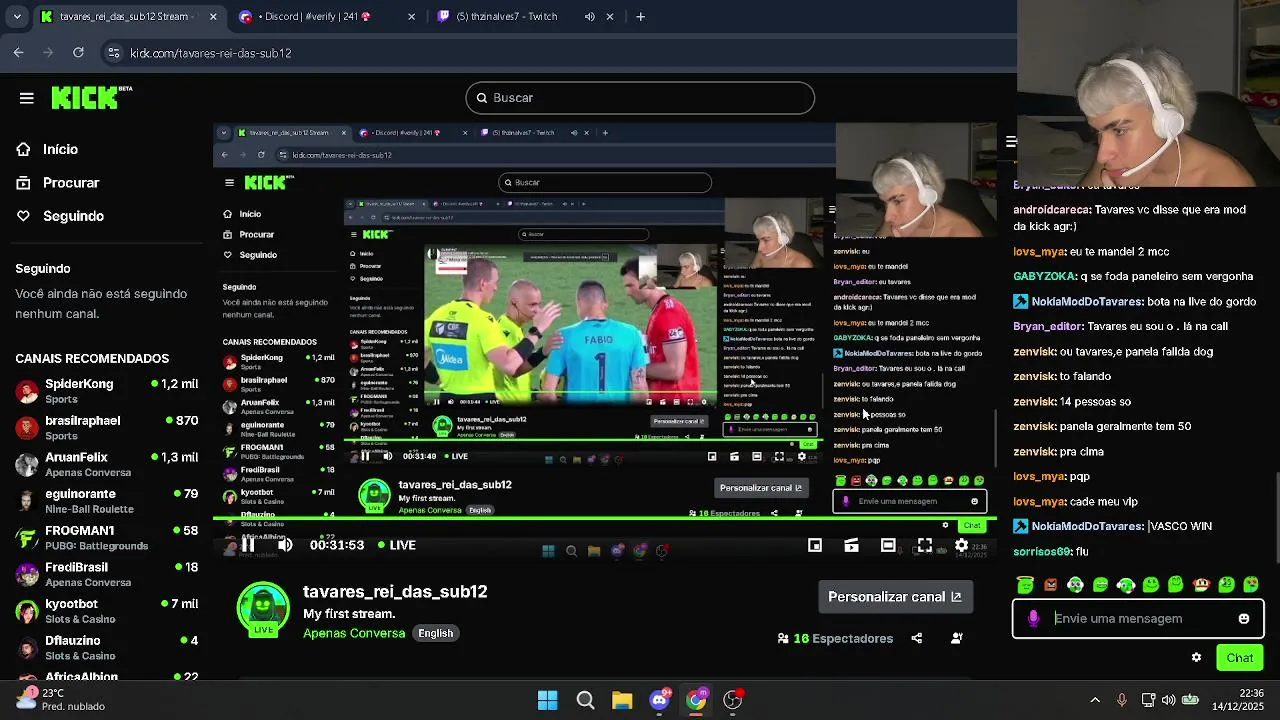Open player settings gear
The height and width of the screenshot is (720, 1280).
(x=961, y=545)
